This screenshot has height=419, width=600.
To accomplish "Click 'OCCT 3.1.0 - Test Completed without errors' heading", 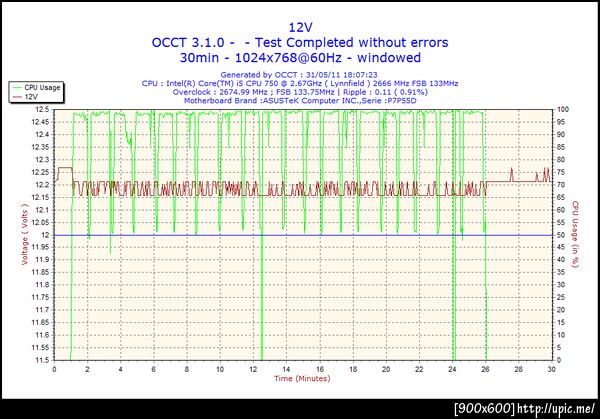I will point(300,42).
